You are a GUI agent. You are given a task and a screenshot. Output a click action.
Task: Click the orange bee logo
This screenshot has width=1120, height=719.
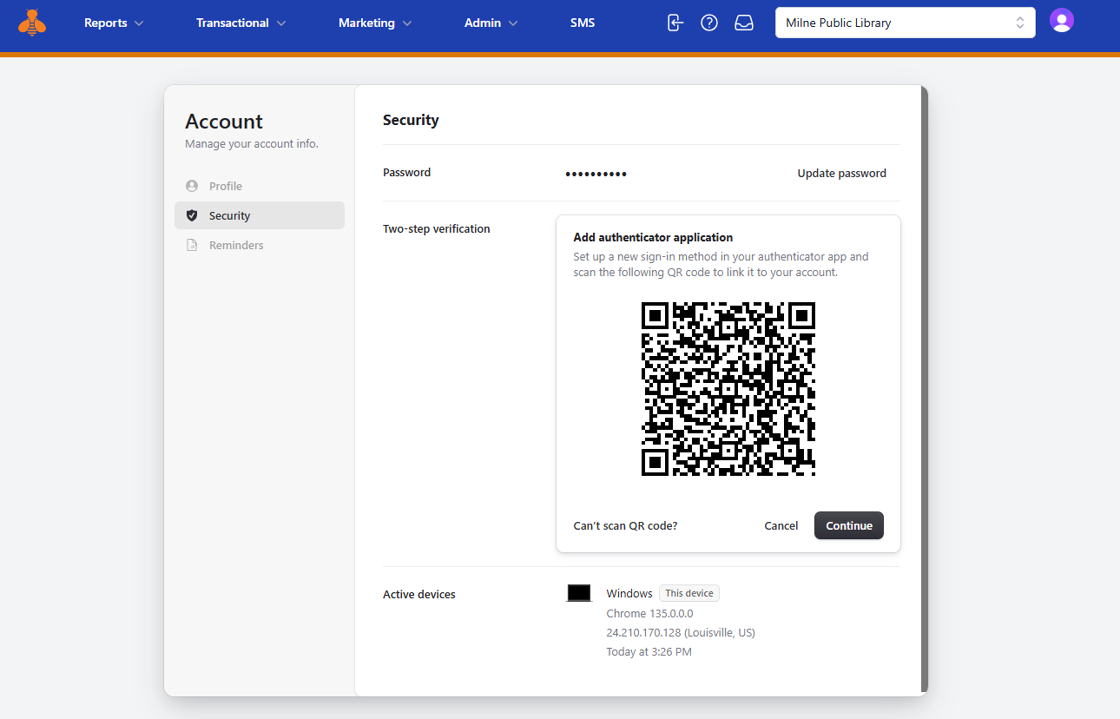(32, 23)
